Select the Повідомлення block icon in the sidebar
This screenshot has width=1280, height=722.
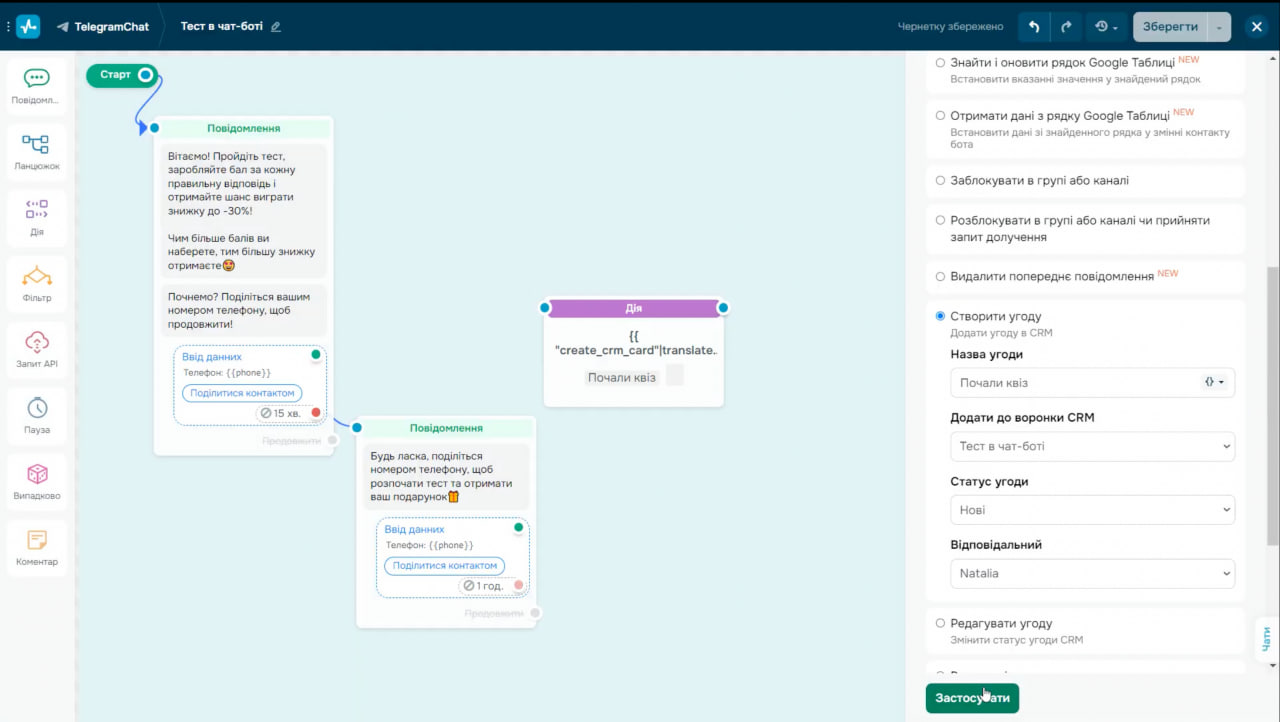(36, 86)
